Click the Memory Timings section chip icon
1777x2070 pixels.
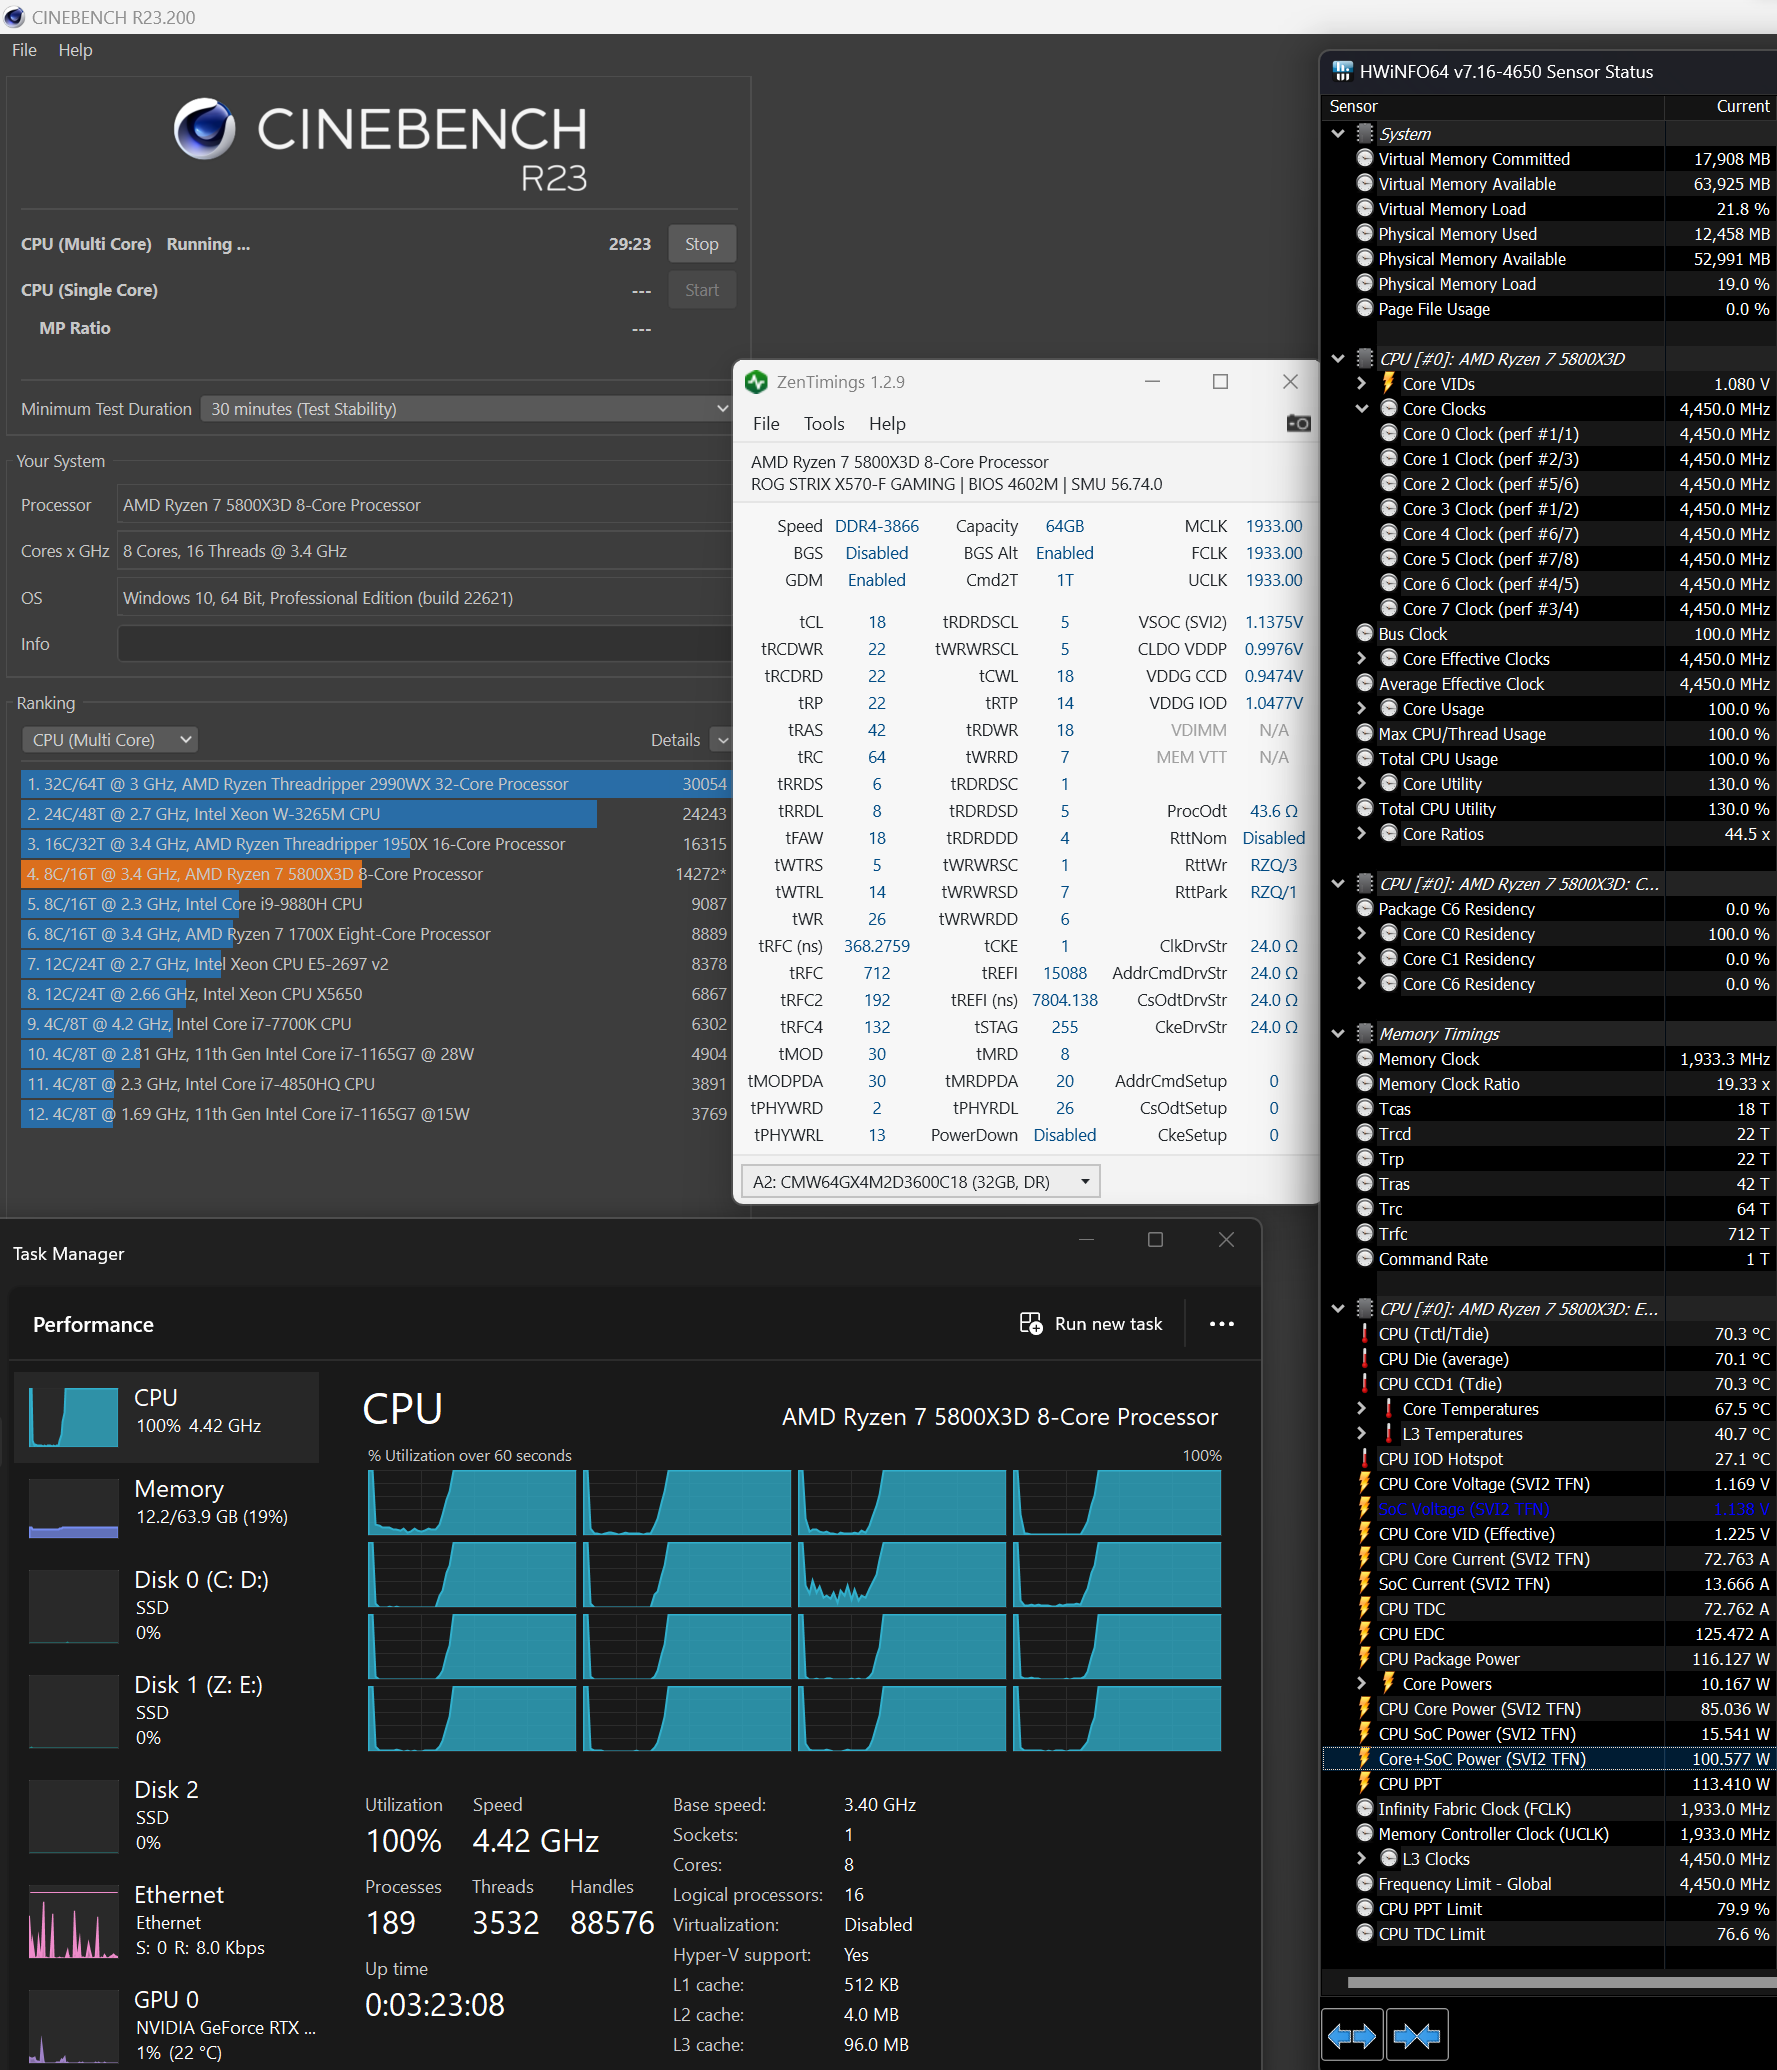click(x=1364, y=1033)
